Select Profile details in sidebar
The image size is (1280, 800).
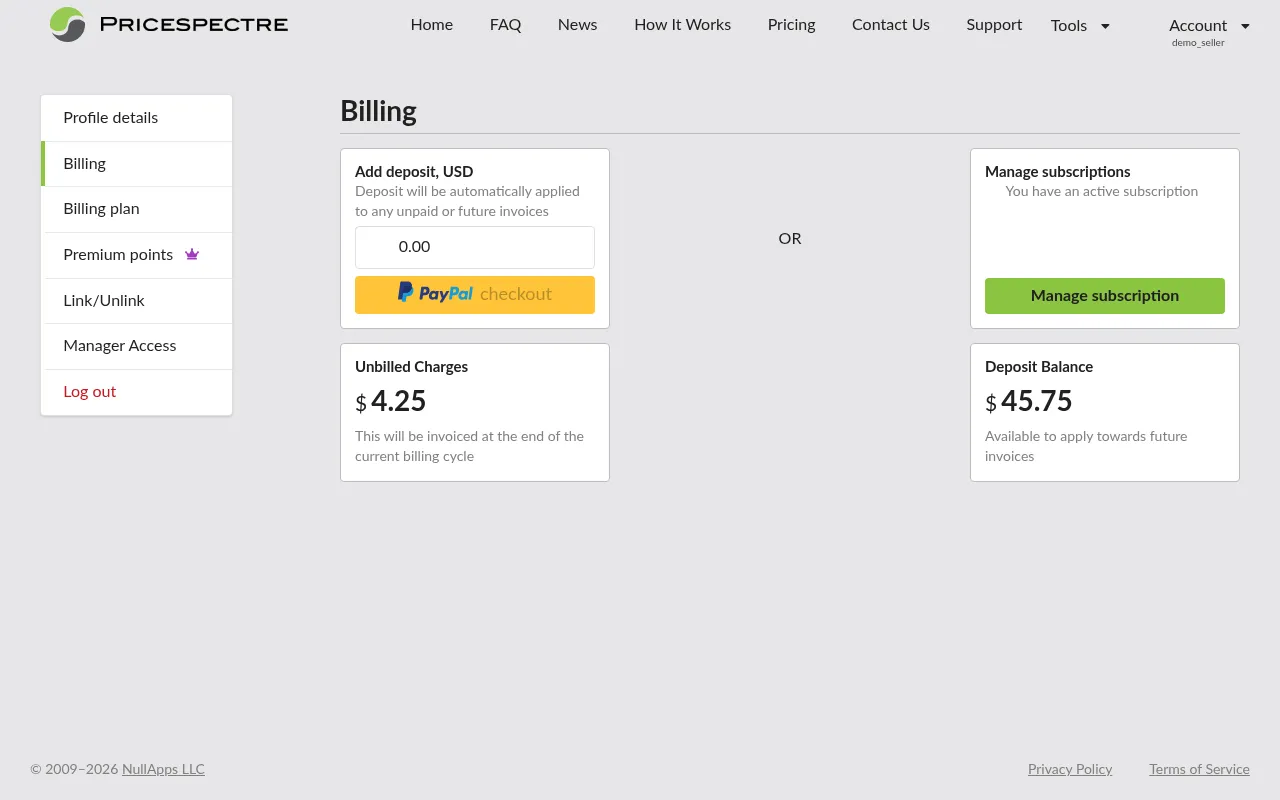point(110,117)
